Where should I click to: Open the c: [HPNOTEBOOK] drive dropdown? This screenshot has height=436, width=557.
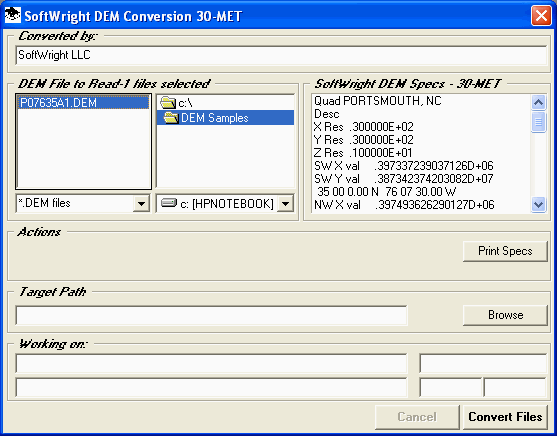coord(285,204)
